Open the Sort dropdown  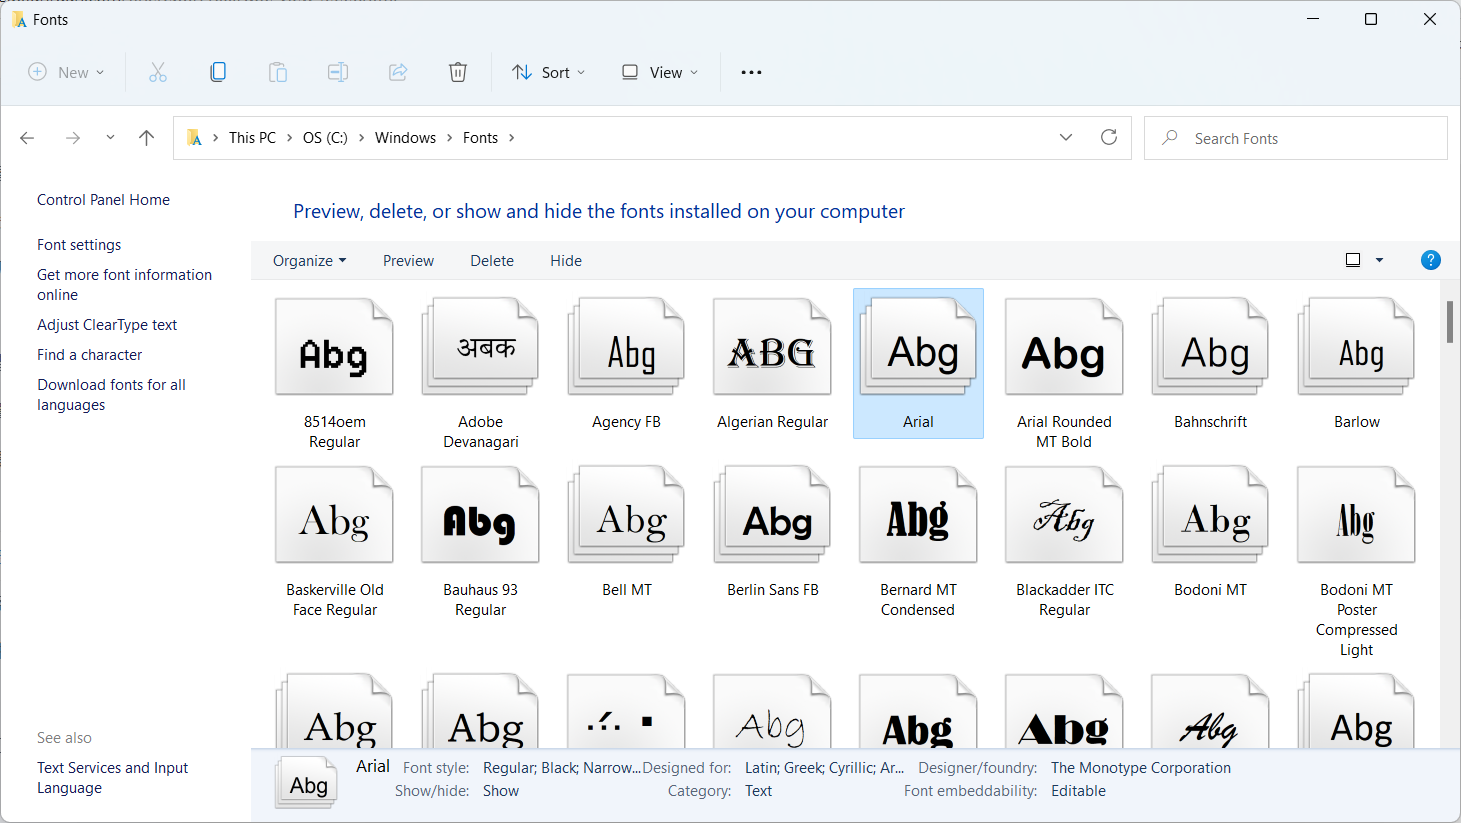point(548,71)
